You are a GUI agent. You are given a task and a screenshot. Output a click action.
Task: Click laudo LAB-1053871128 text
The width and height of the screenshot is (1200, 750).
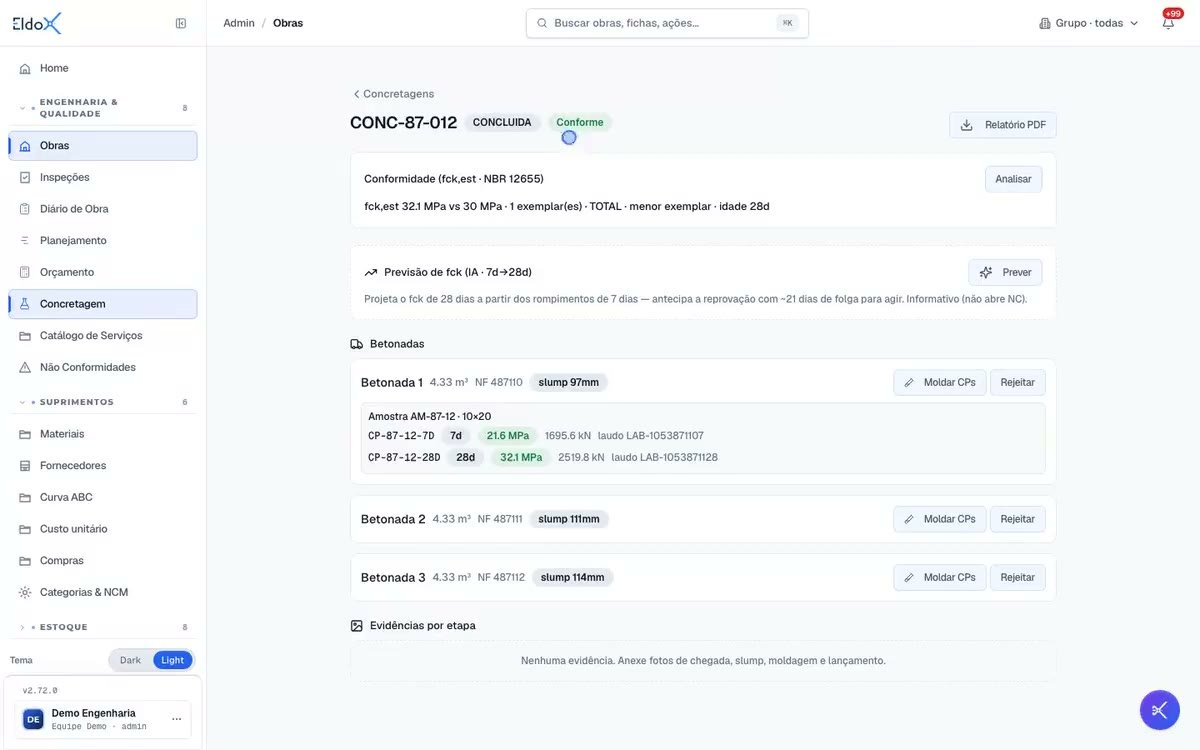[x=665, y=458]
